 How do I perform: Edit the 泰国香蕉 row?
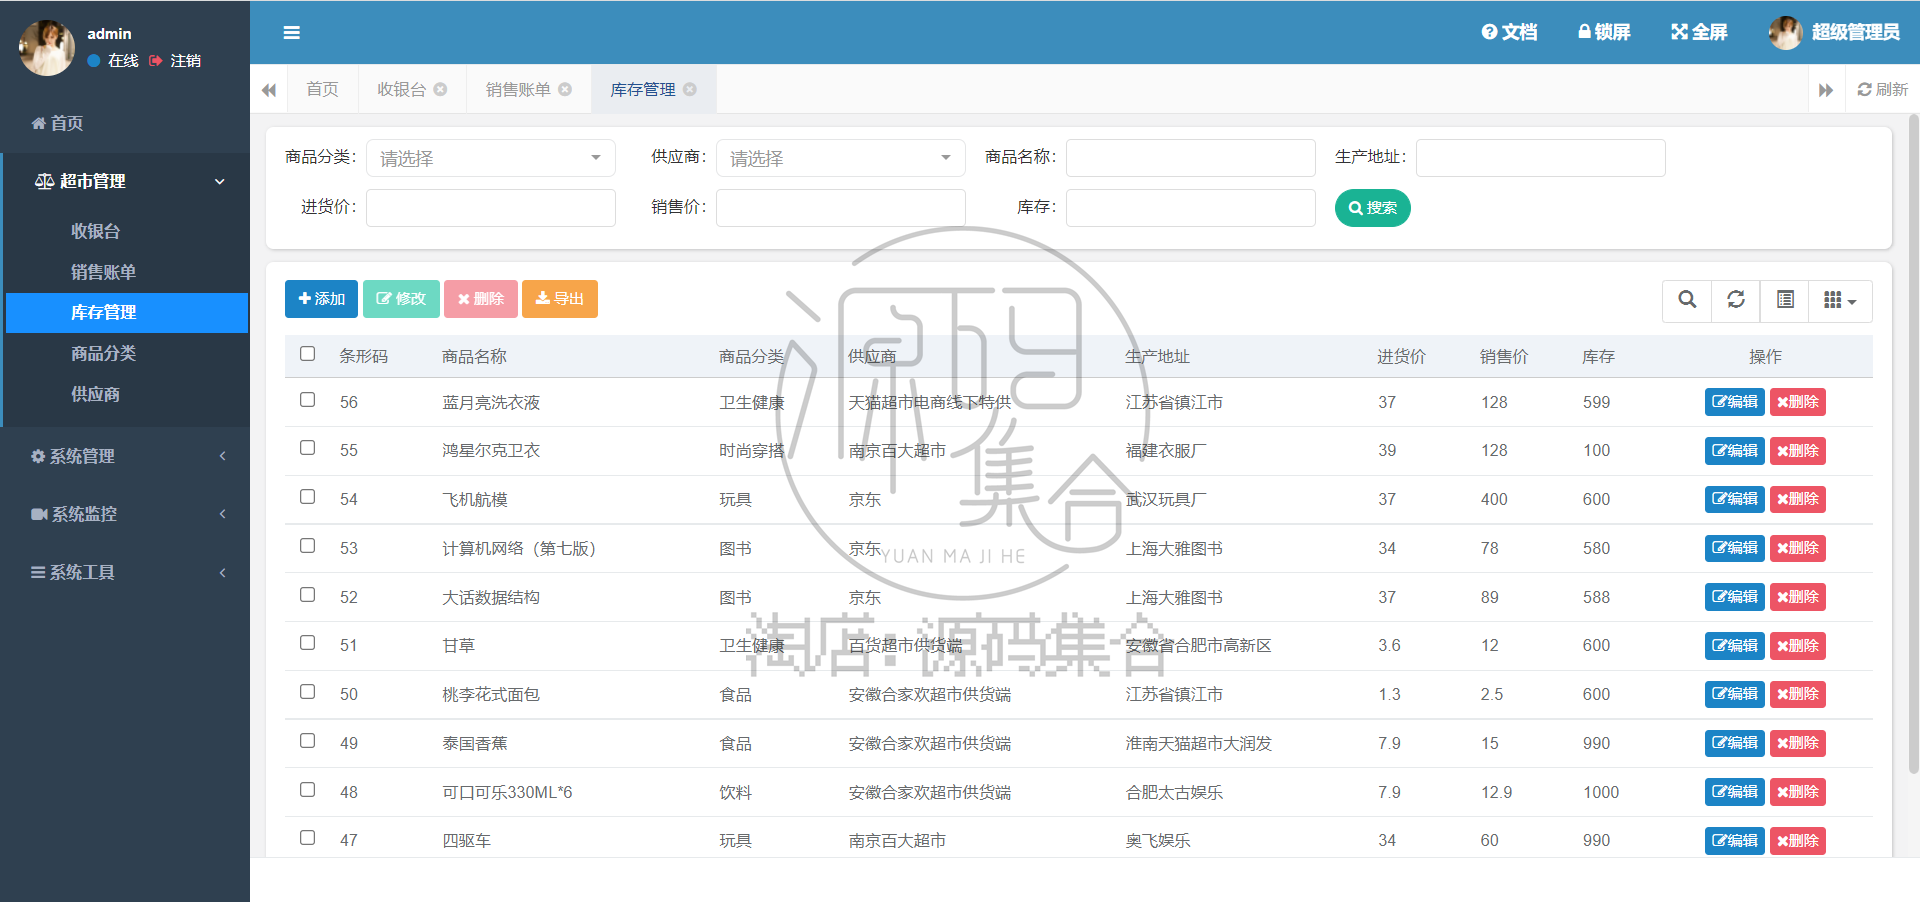[1735, 743]
